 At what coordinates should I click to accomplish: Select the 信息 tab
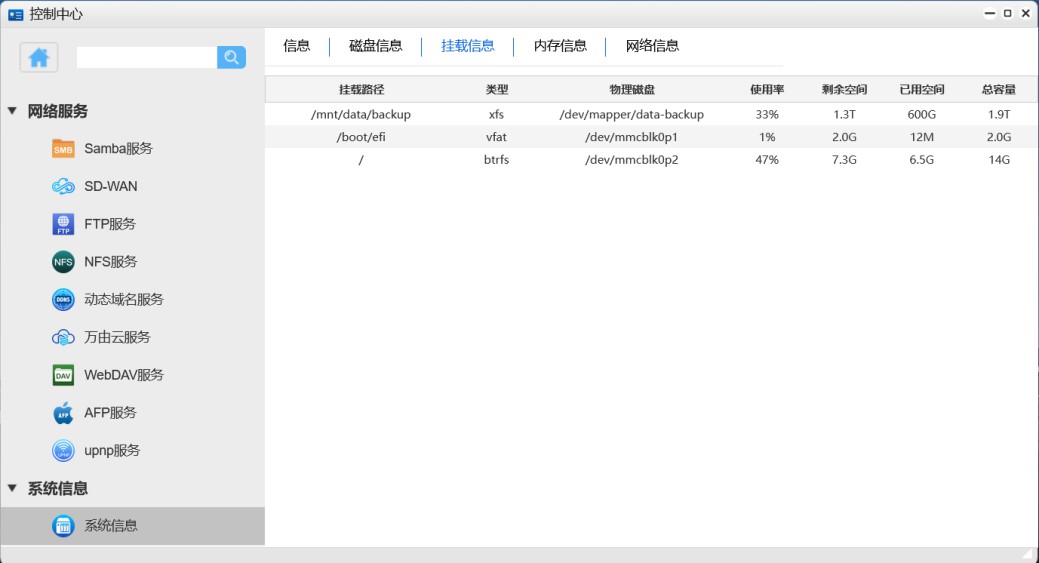(297, 46)
